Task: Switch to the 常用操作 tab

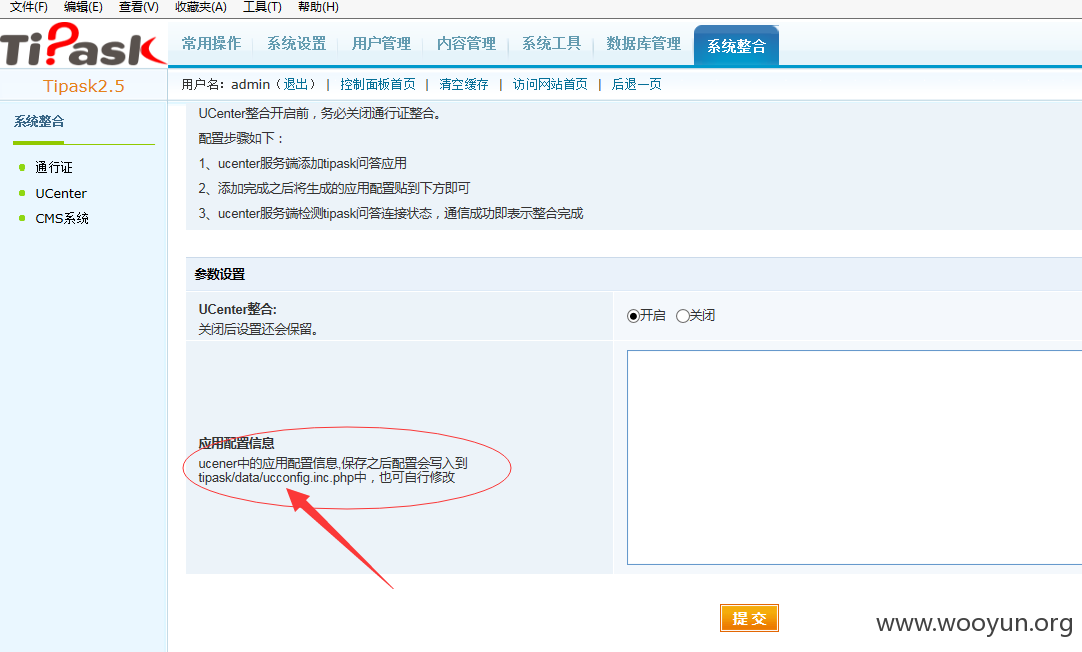Action: 211,43
